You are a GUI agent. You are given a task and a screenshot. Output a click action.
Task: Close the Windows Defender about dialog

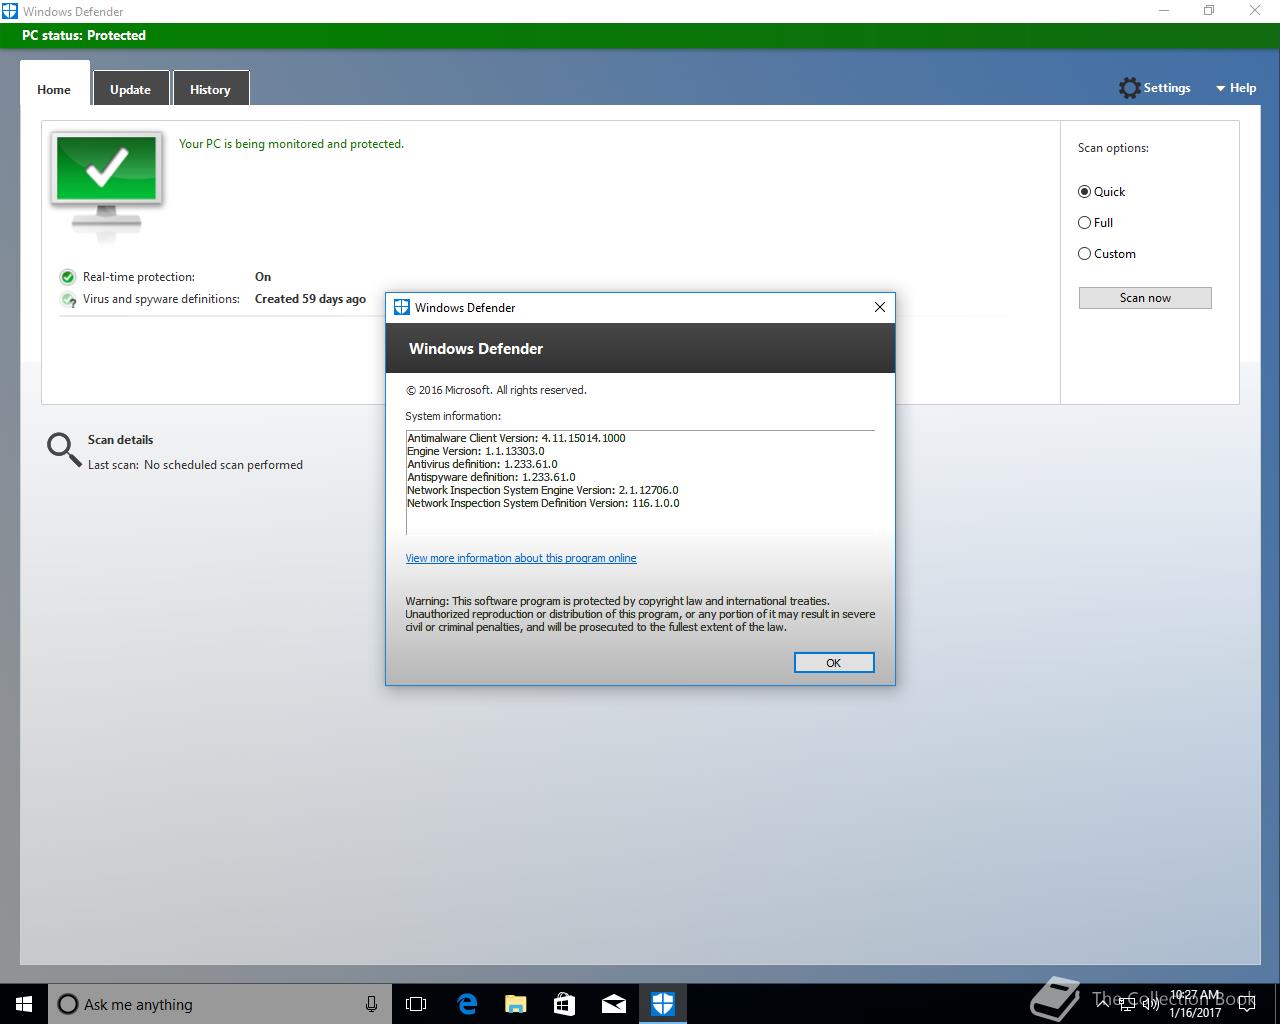tap(880, 307)
